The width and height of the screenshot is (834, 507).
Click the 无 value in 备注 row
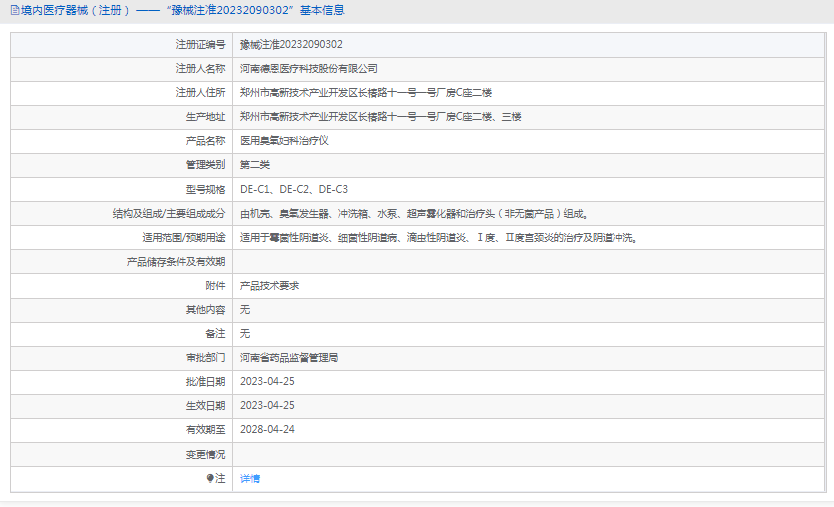(245, 334)
